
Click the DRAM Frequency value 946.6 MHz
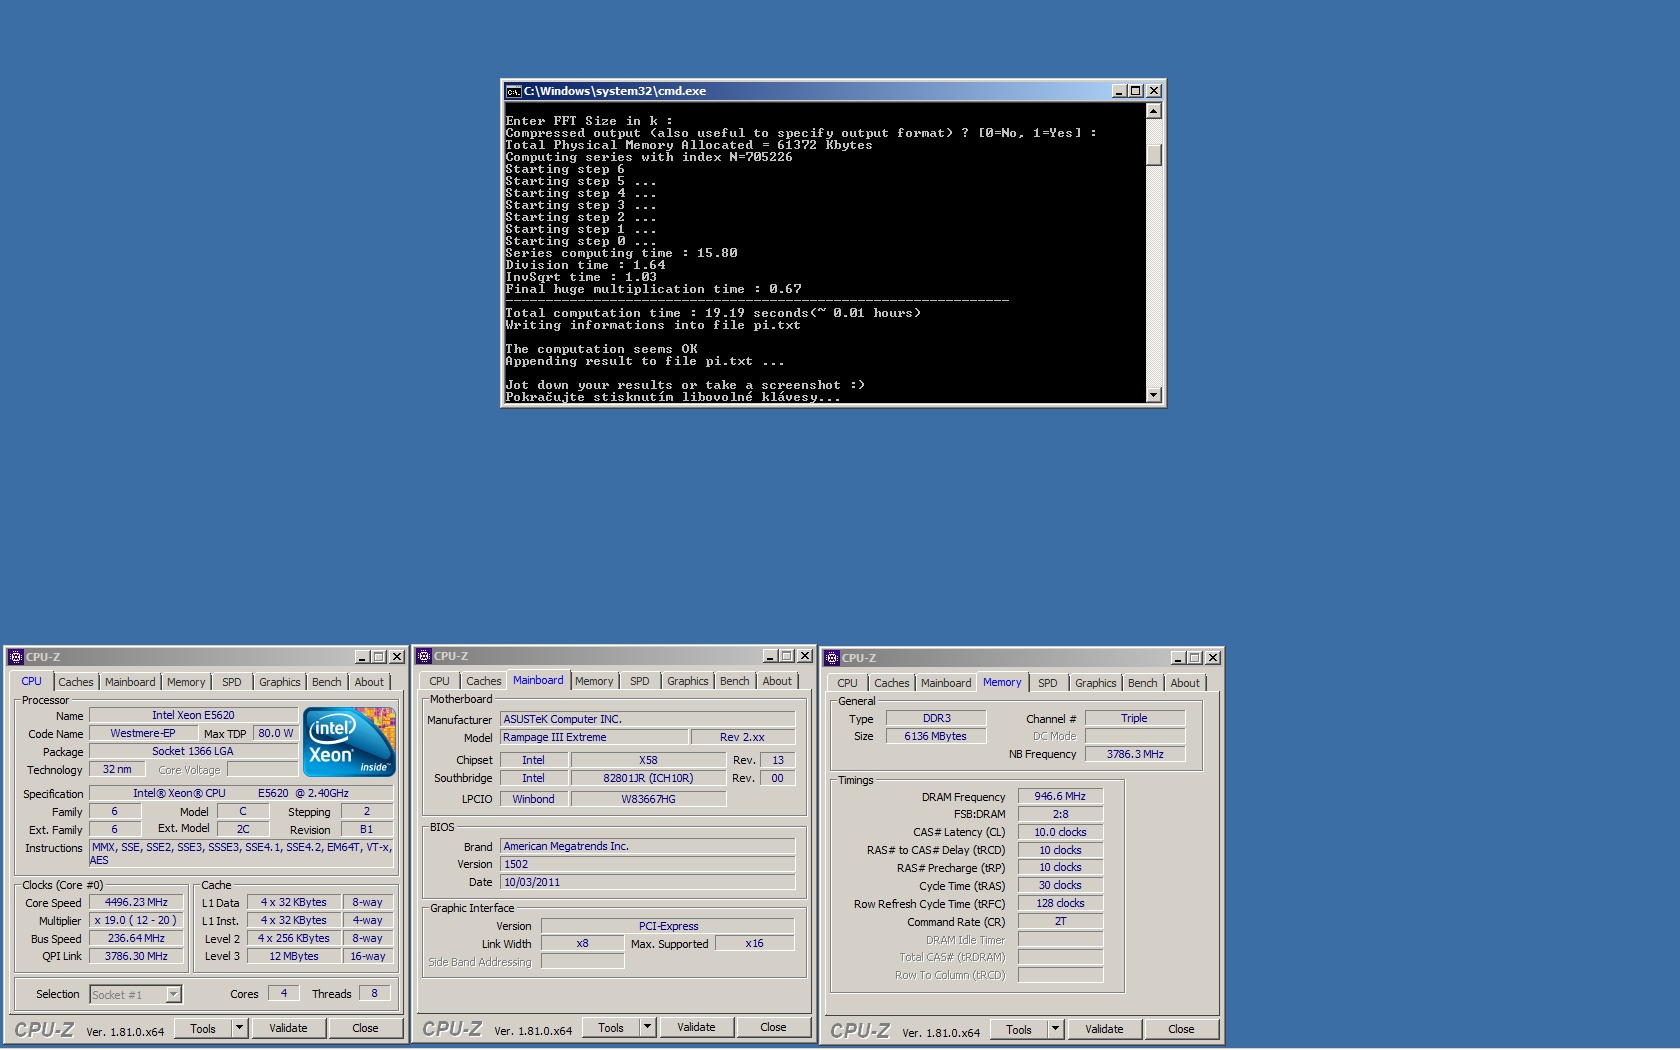(1060, 796)
